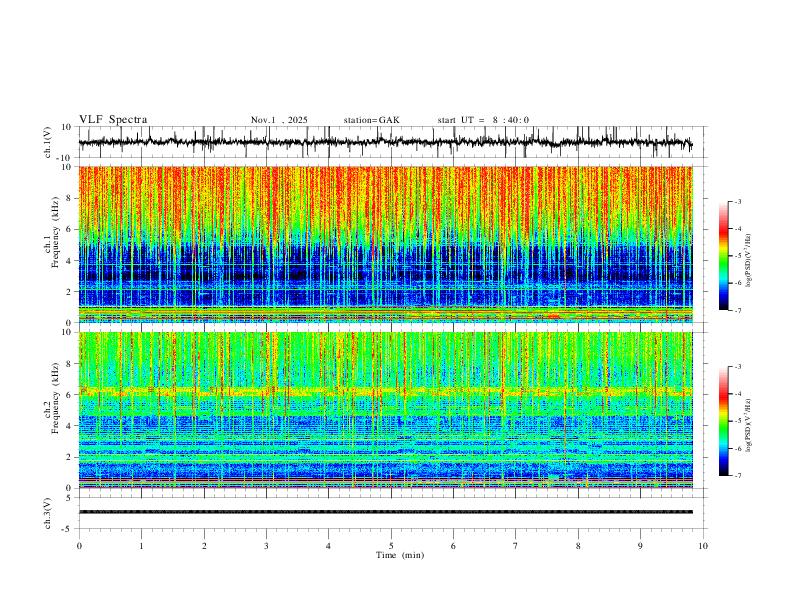792x612 pixels.
Task: Click the 'VLF Spectra' title text
Action: (113, 119)
